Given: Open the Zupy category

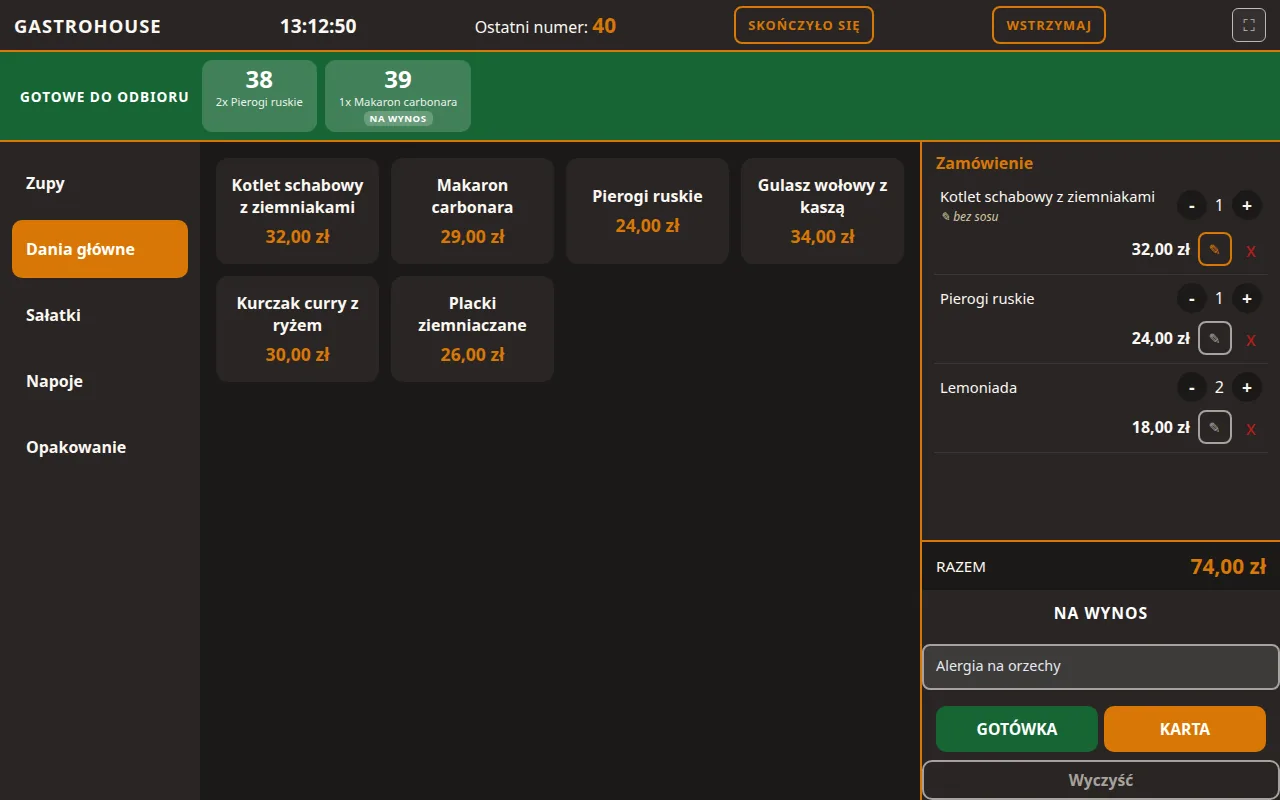Looking at the screenshot, I should click(100, 183).
